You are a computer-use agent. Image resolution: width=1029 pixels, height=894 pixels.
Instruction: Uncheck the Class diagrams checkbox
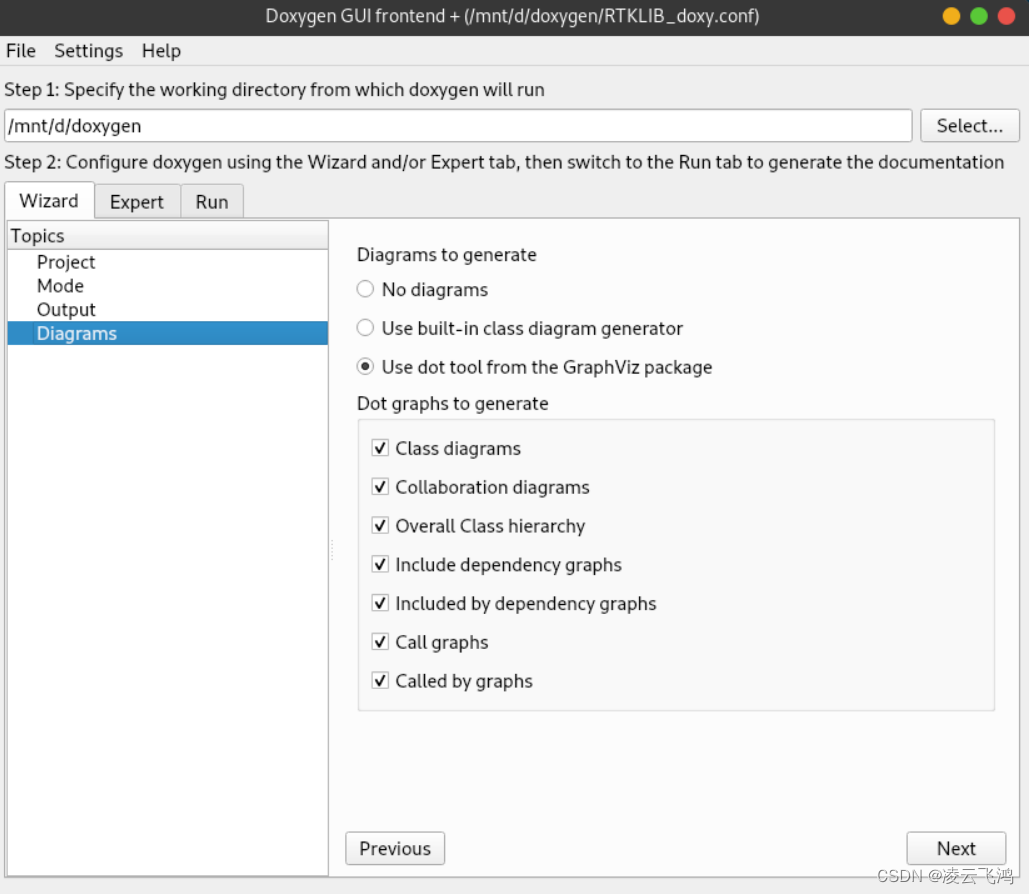tap(380, 448)
